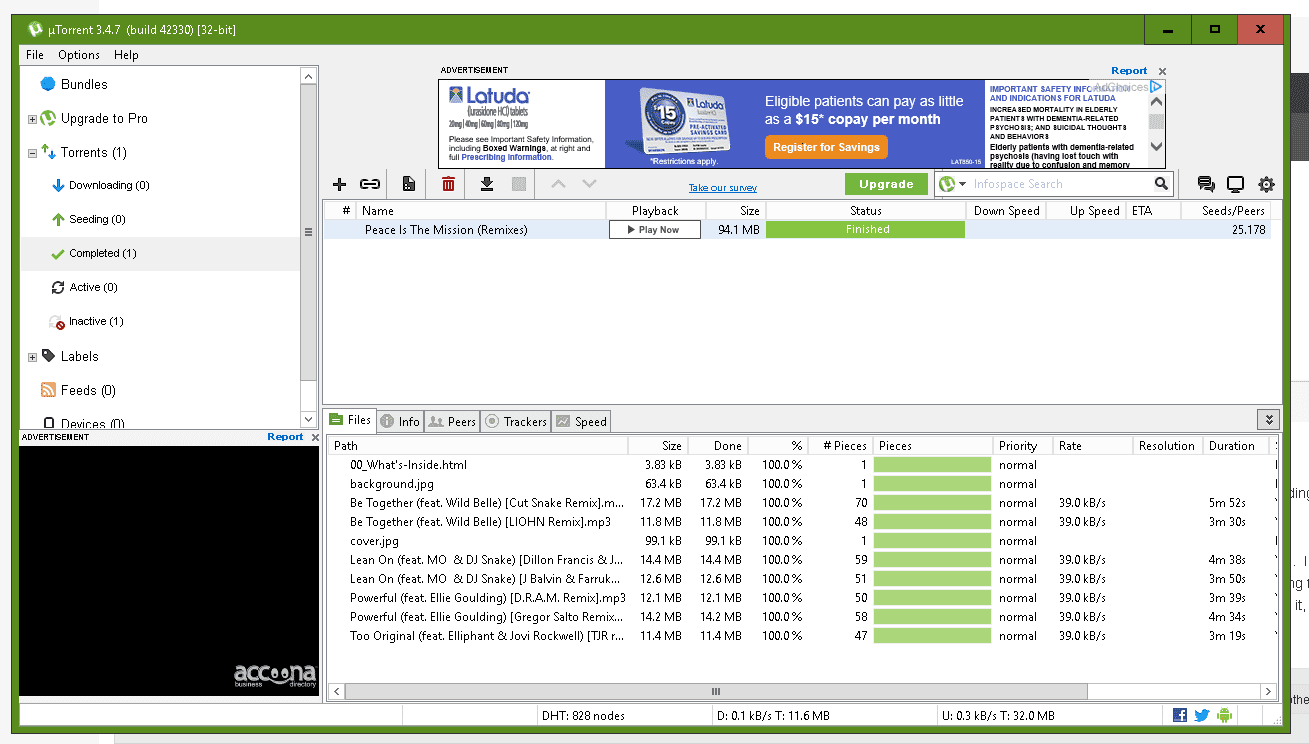
Task: Open the Help menu
Action: [126, 55]
